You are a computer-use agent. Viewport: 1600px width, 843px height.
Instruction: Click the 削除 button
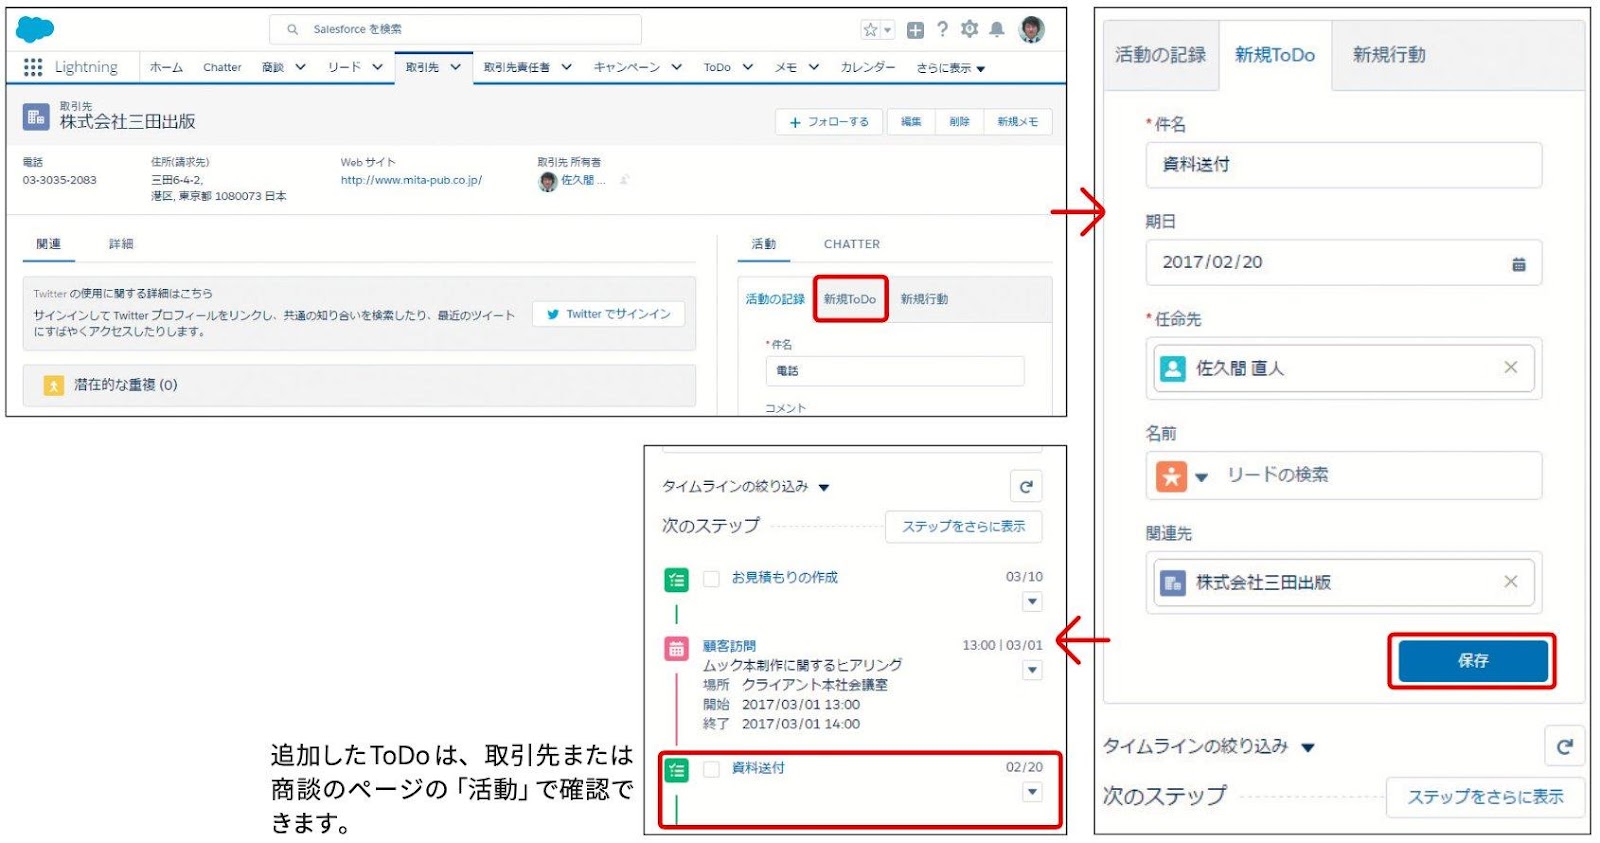pyautogui.click(x=960, y=122)
